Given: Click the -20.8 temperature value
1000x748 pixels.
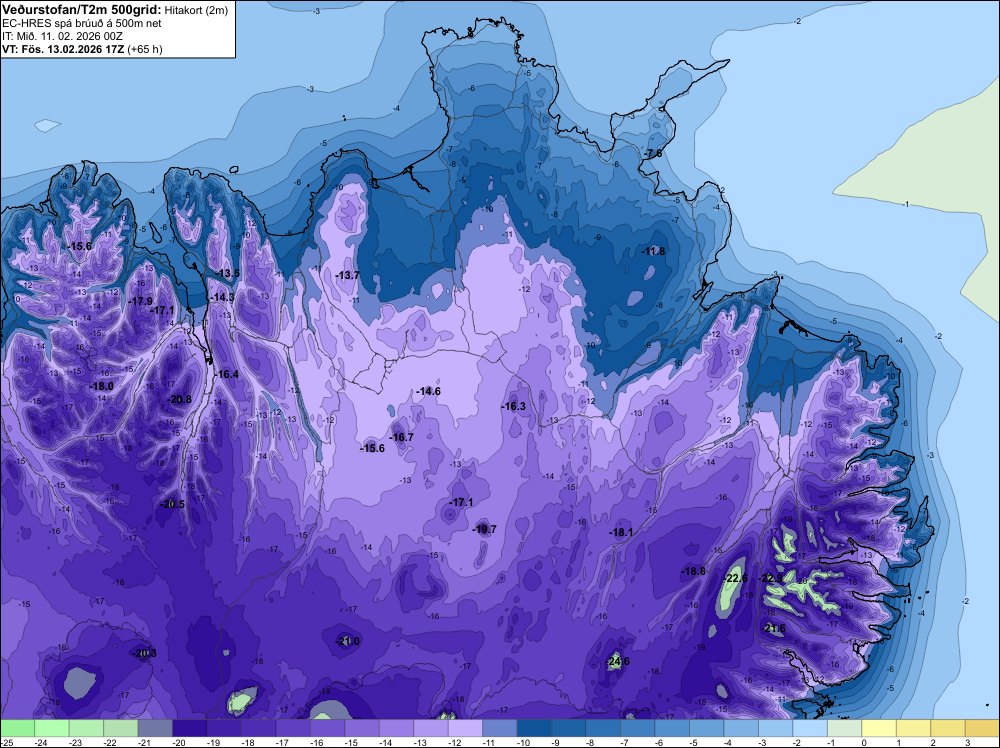Looking at the screenshot, I should pyautogui.click(x=179, y=399).
